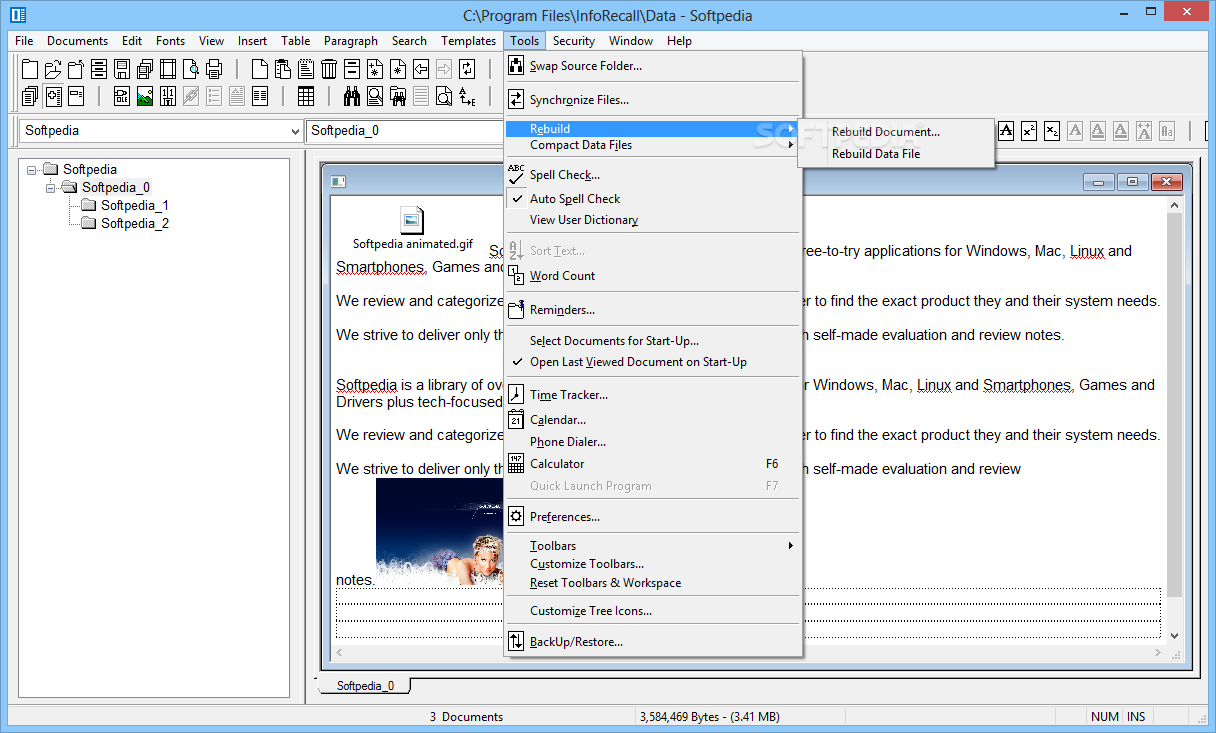Screen dimensions: 1216x733
Task: Click the INS indicator in status bar
Action: (1136, 716)
